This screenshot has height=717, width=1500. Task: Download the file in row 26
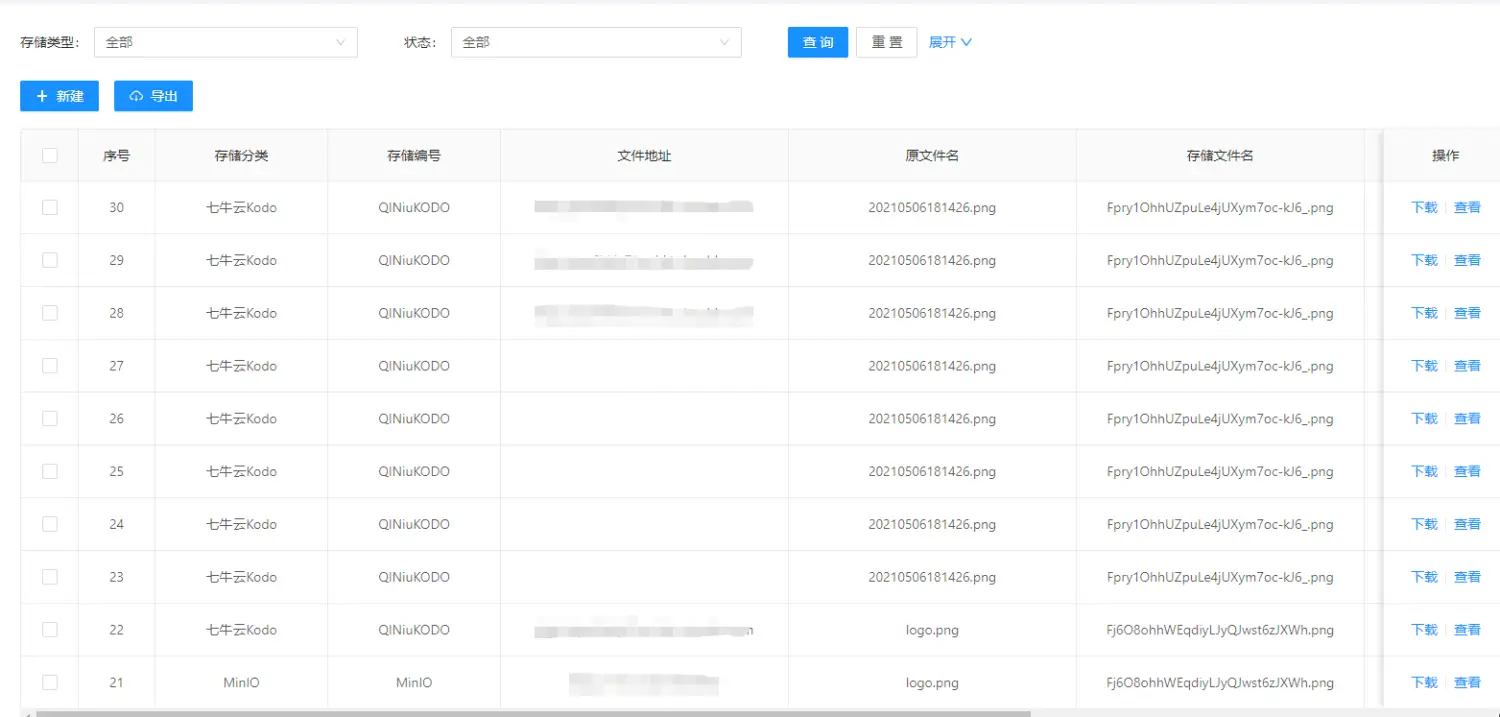pyautogui.click(x=1424, y=418)
